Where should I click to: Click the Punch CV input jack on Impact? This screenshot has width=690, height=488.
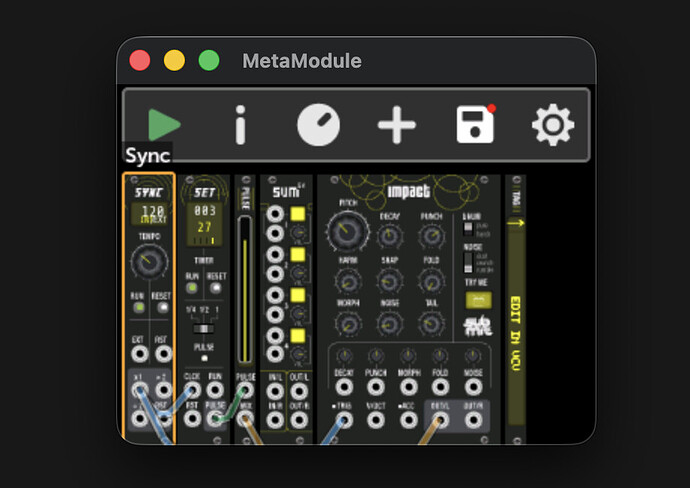(x=376, y=387)
